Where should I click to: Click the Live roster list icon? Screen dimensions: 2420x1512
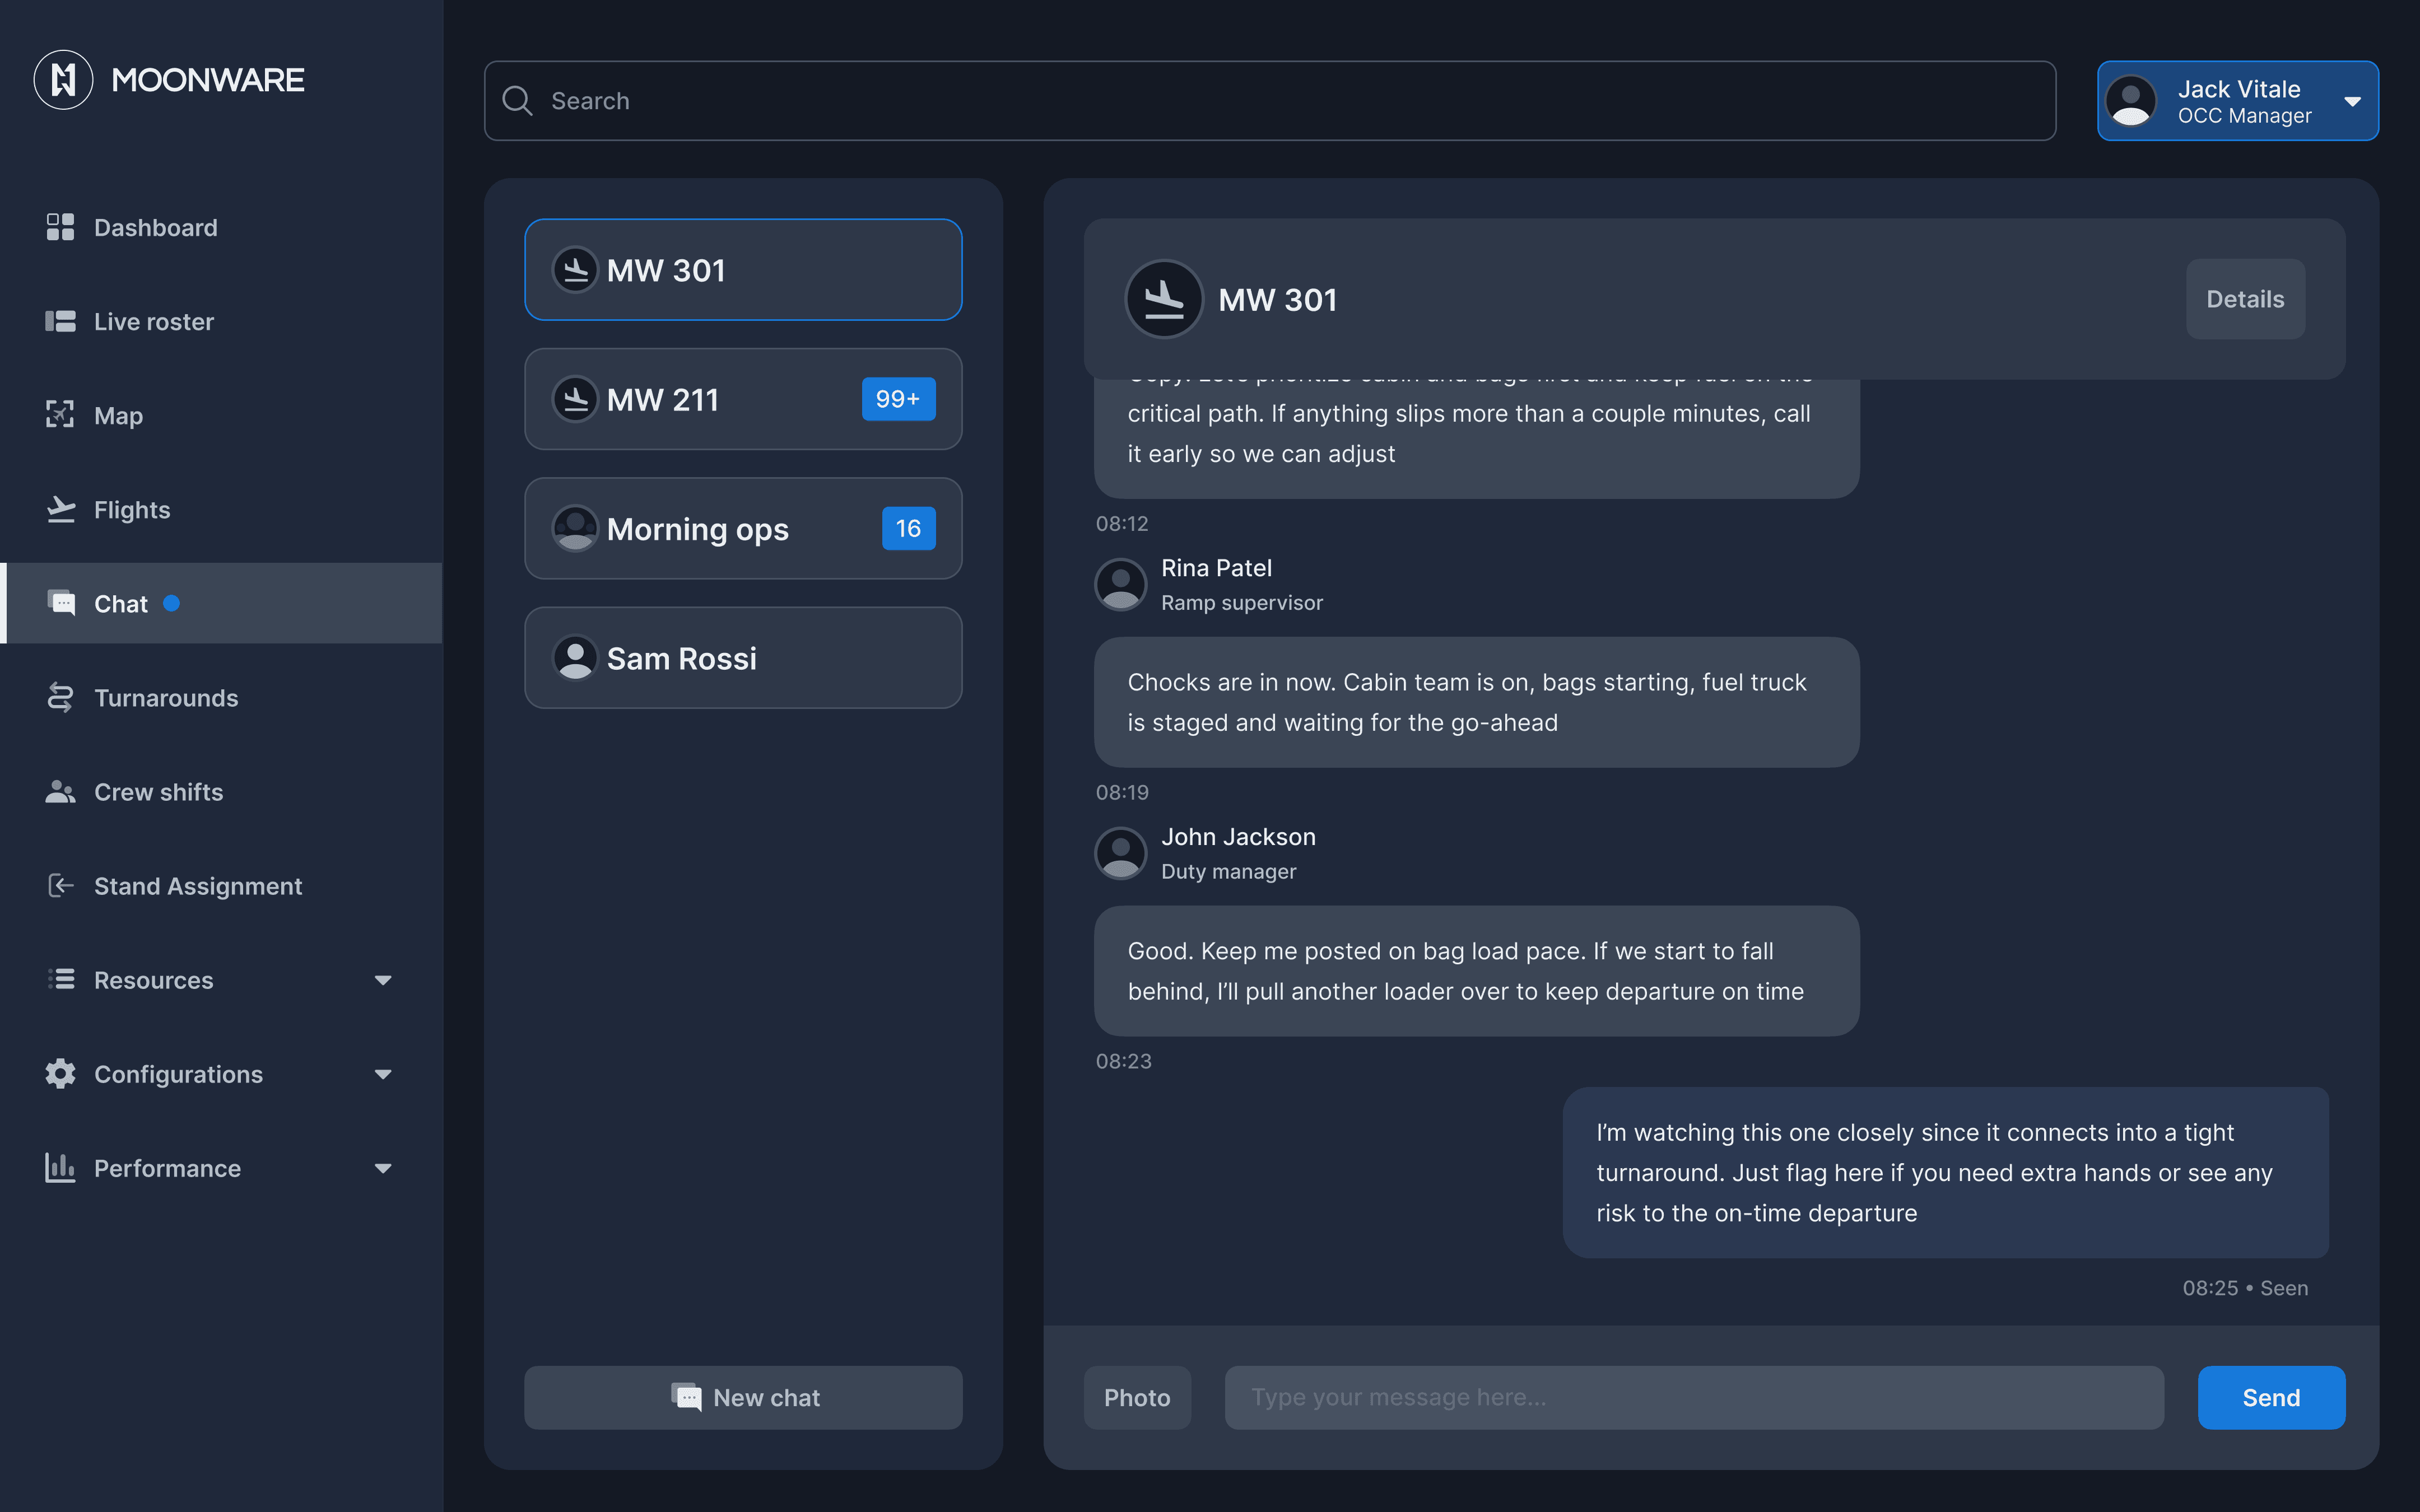coord(60,321)
